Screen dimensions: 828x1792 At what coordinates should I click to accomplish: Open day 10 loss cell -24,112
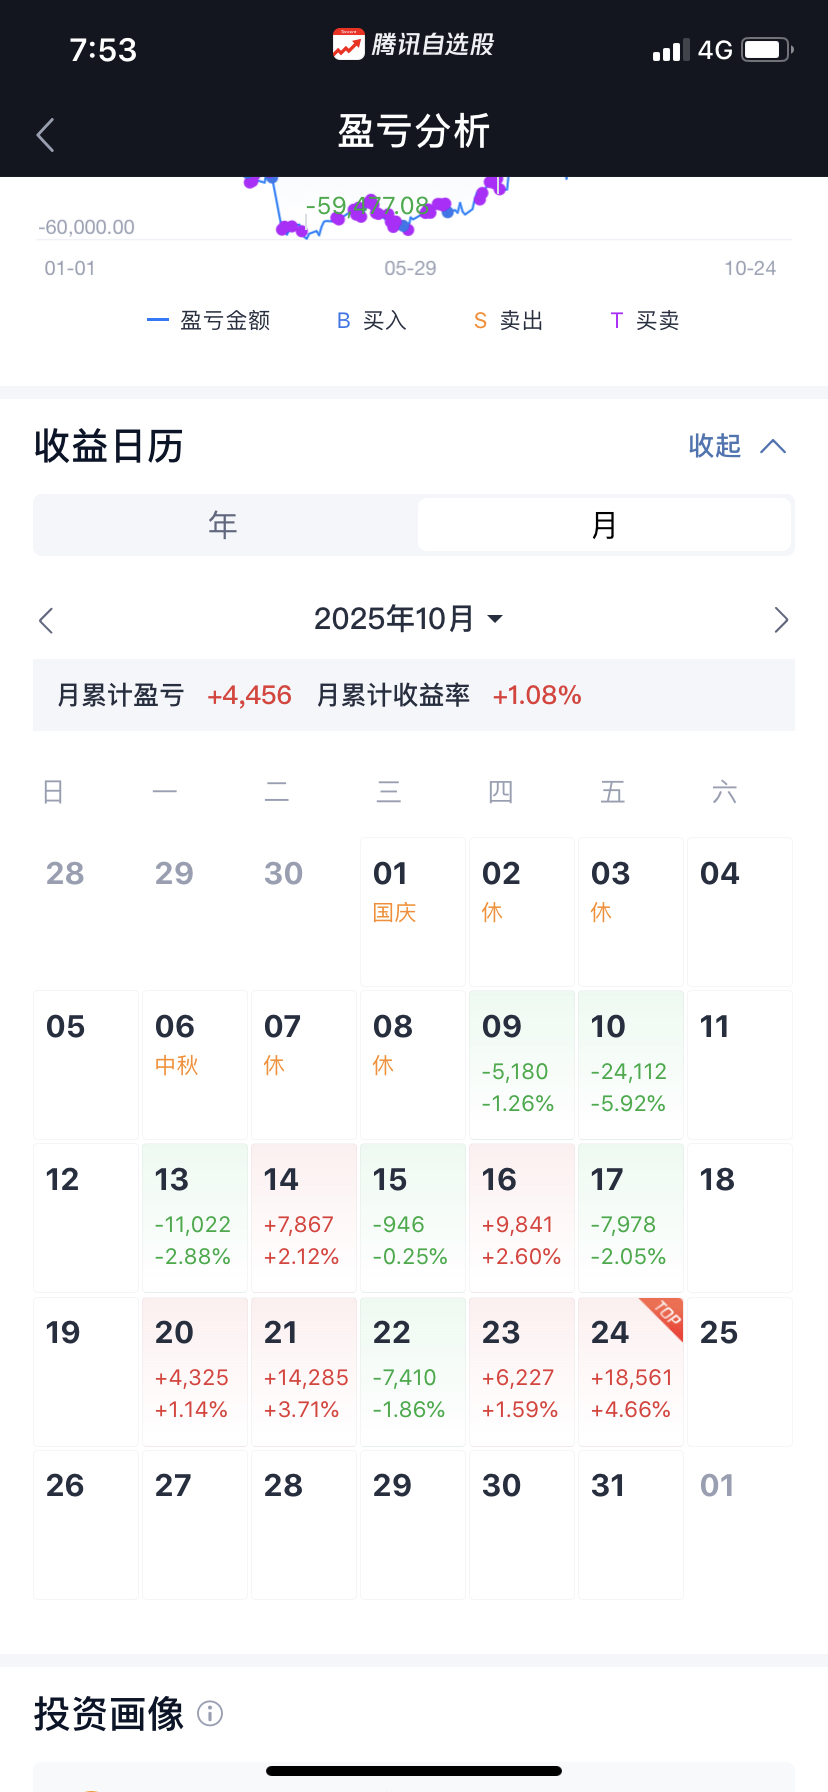click(631, 1065)
